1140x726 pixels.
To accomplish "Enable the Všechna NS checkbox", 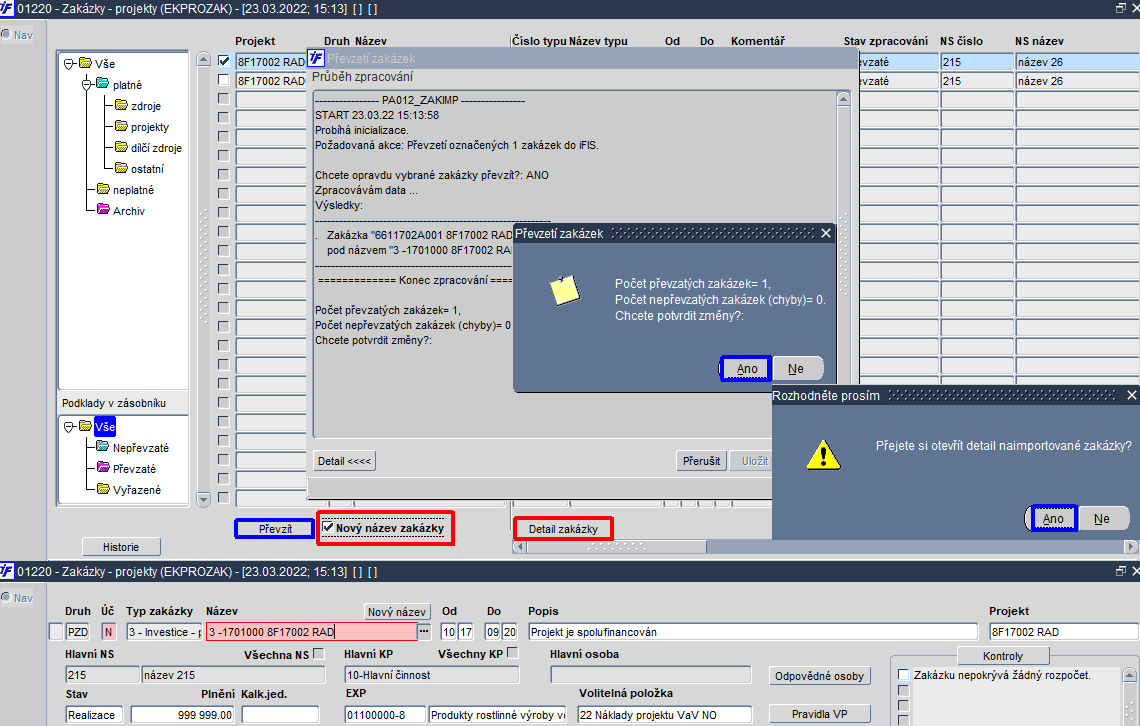I will tap(318, 654).
